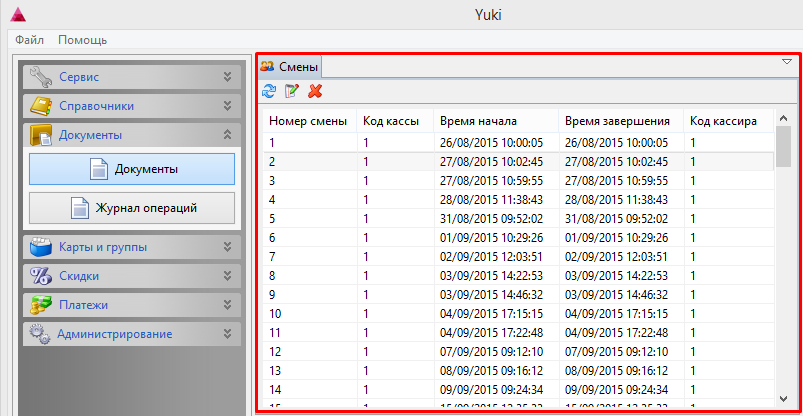Select shift row number 5

[519, 218]
